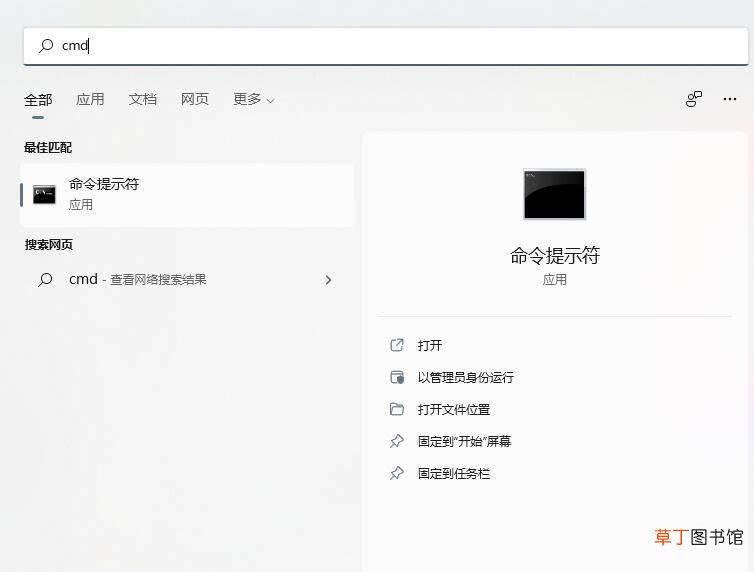The height and width of the screenshot is (572, 754).
Task: Switch to the 应用 tab
Action: click(x=90, y=99)
